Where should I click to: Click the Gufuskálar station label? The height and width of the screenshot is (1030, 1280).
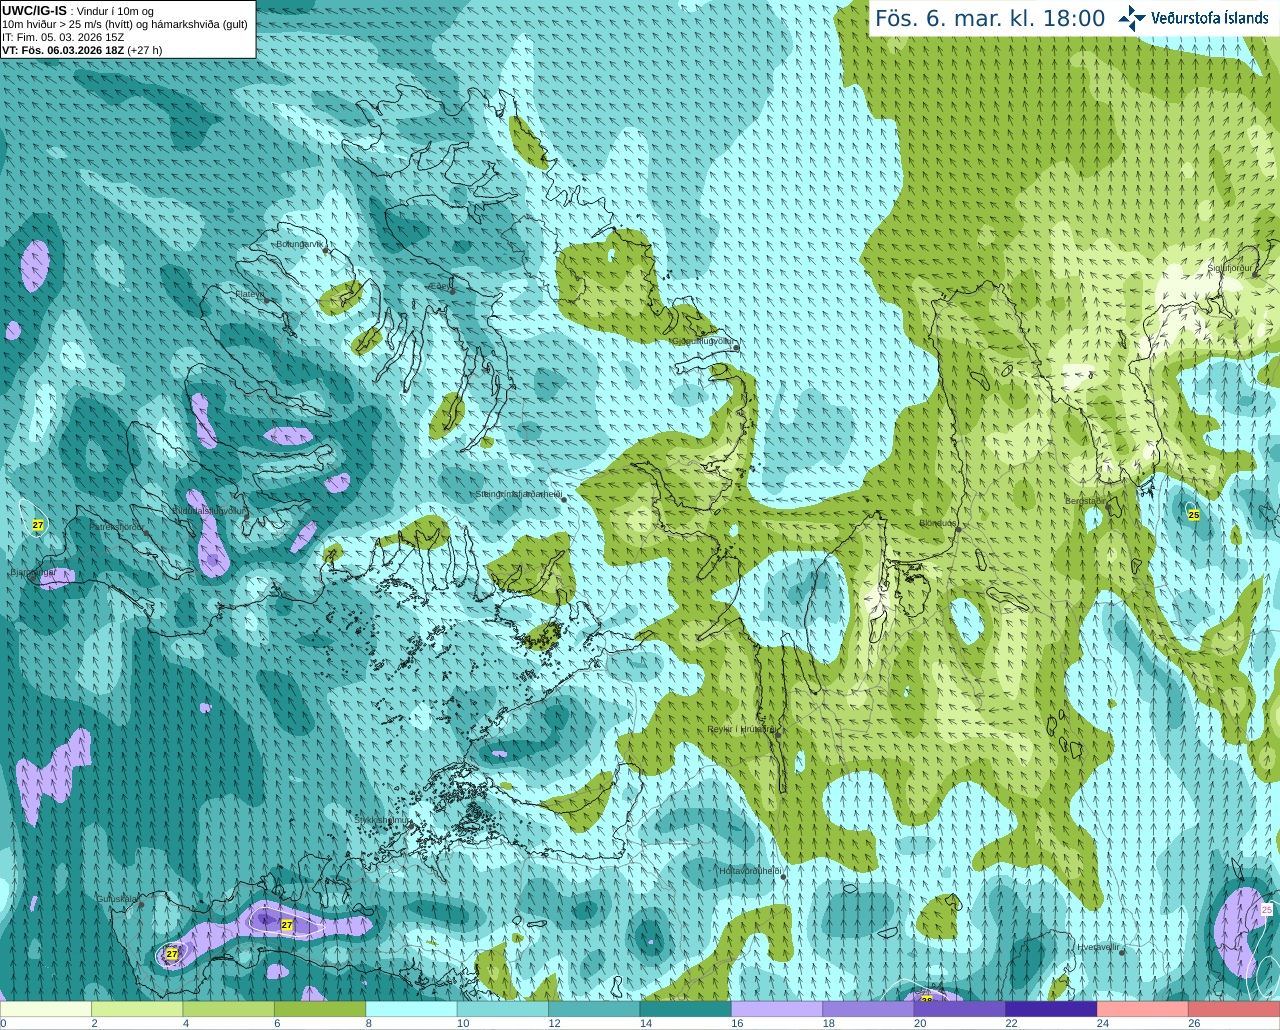pos(117,899)
